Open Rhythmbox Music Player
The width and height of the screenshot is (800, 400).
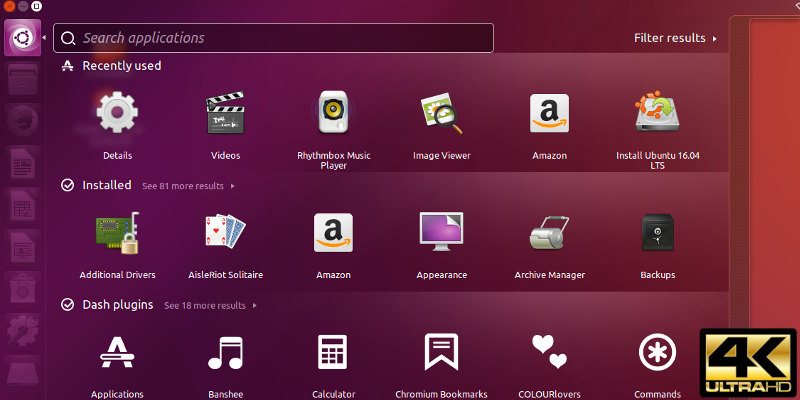pos(334,113)
